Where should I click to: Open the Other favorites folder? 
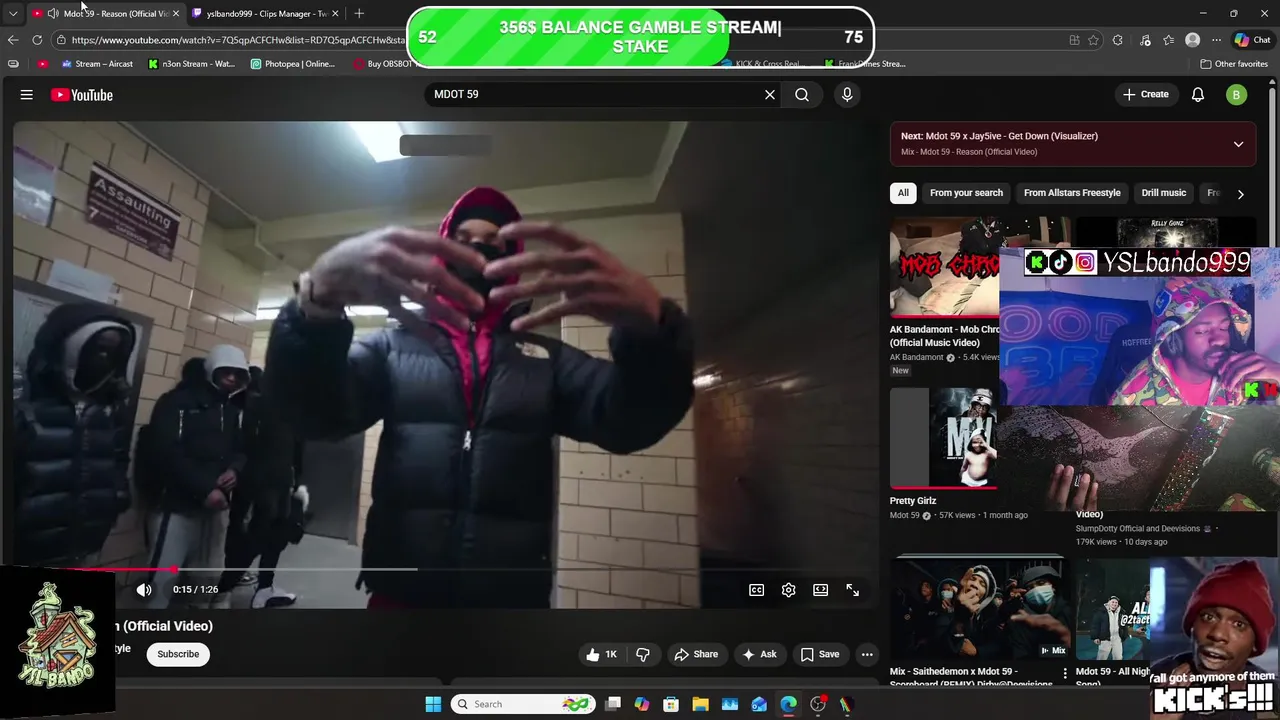pos(1234,64)
